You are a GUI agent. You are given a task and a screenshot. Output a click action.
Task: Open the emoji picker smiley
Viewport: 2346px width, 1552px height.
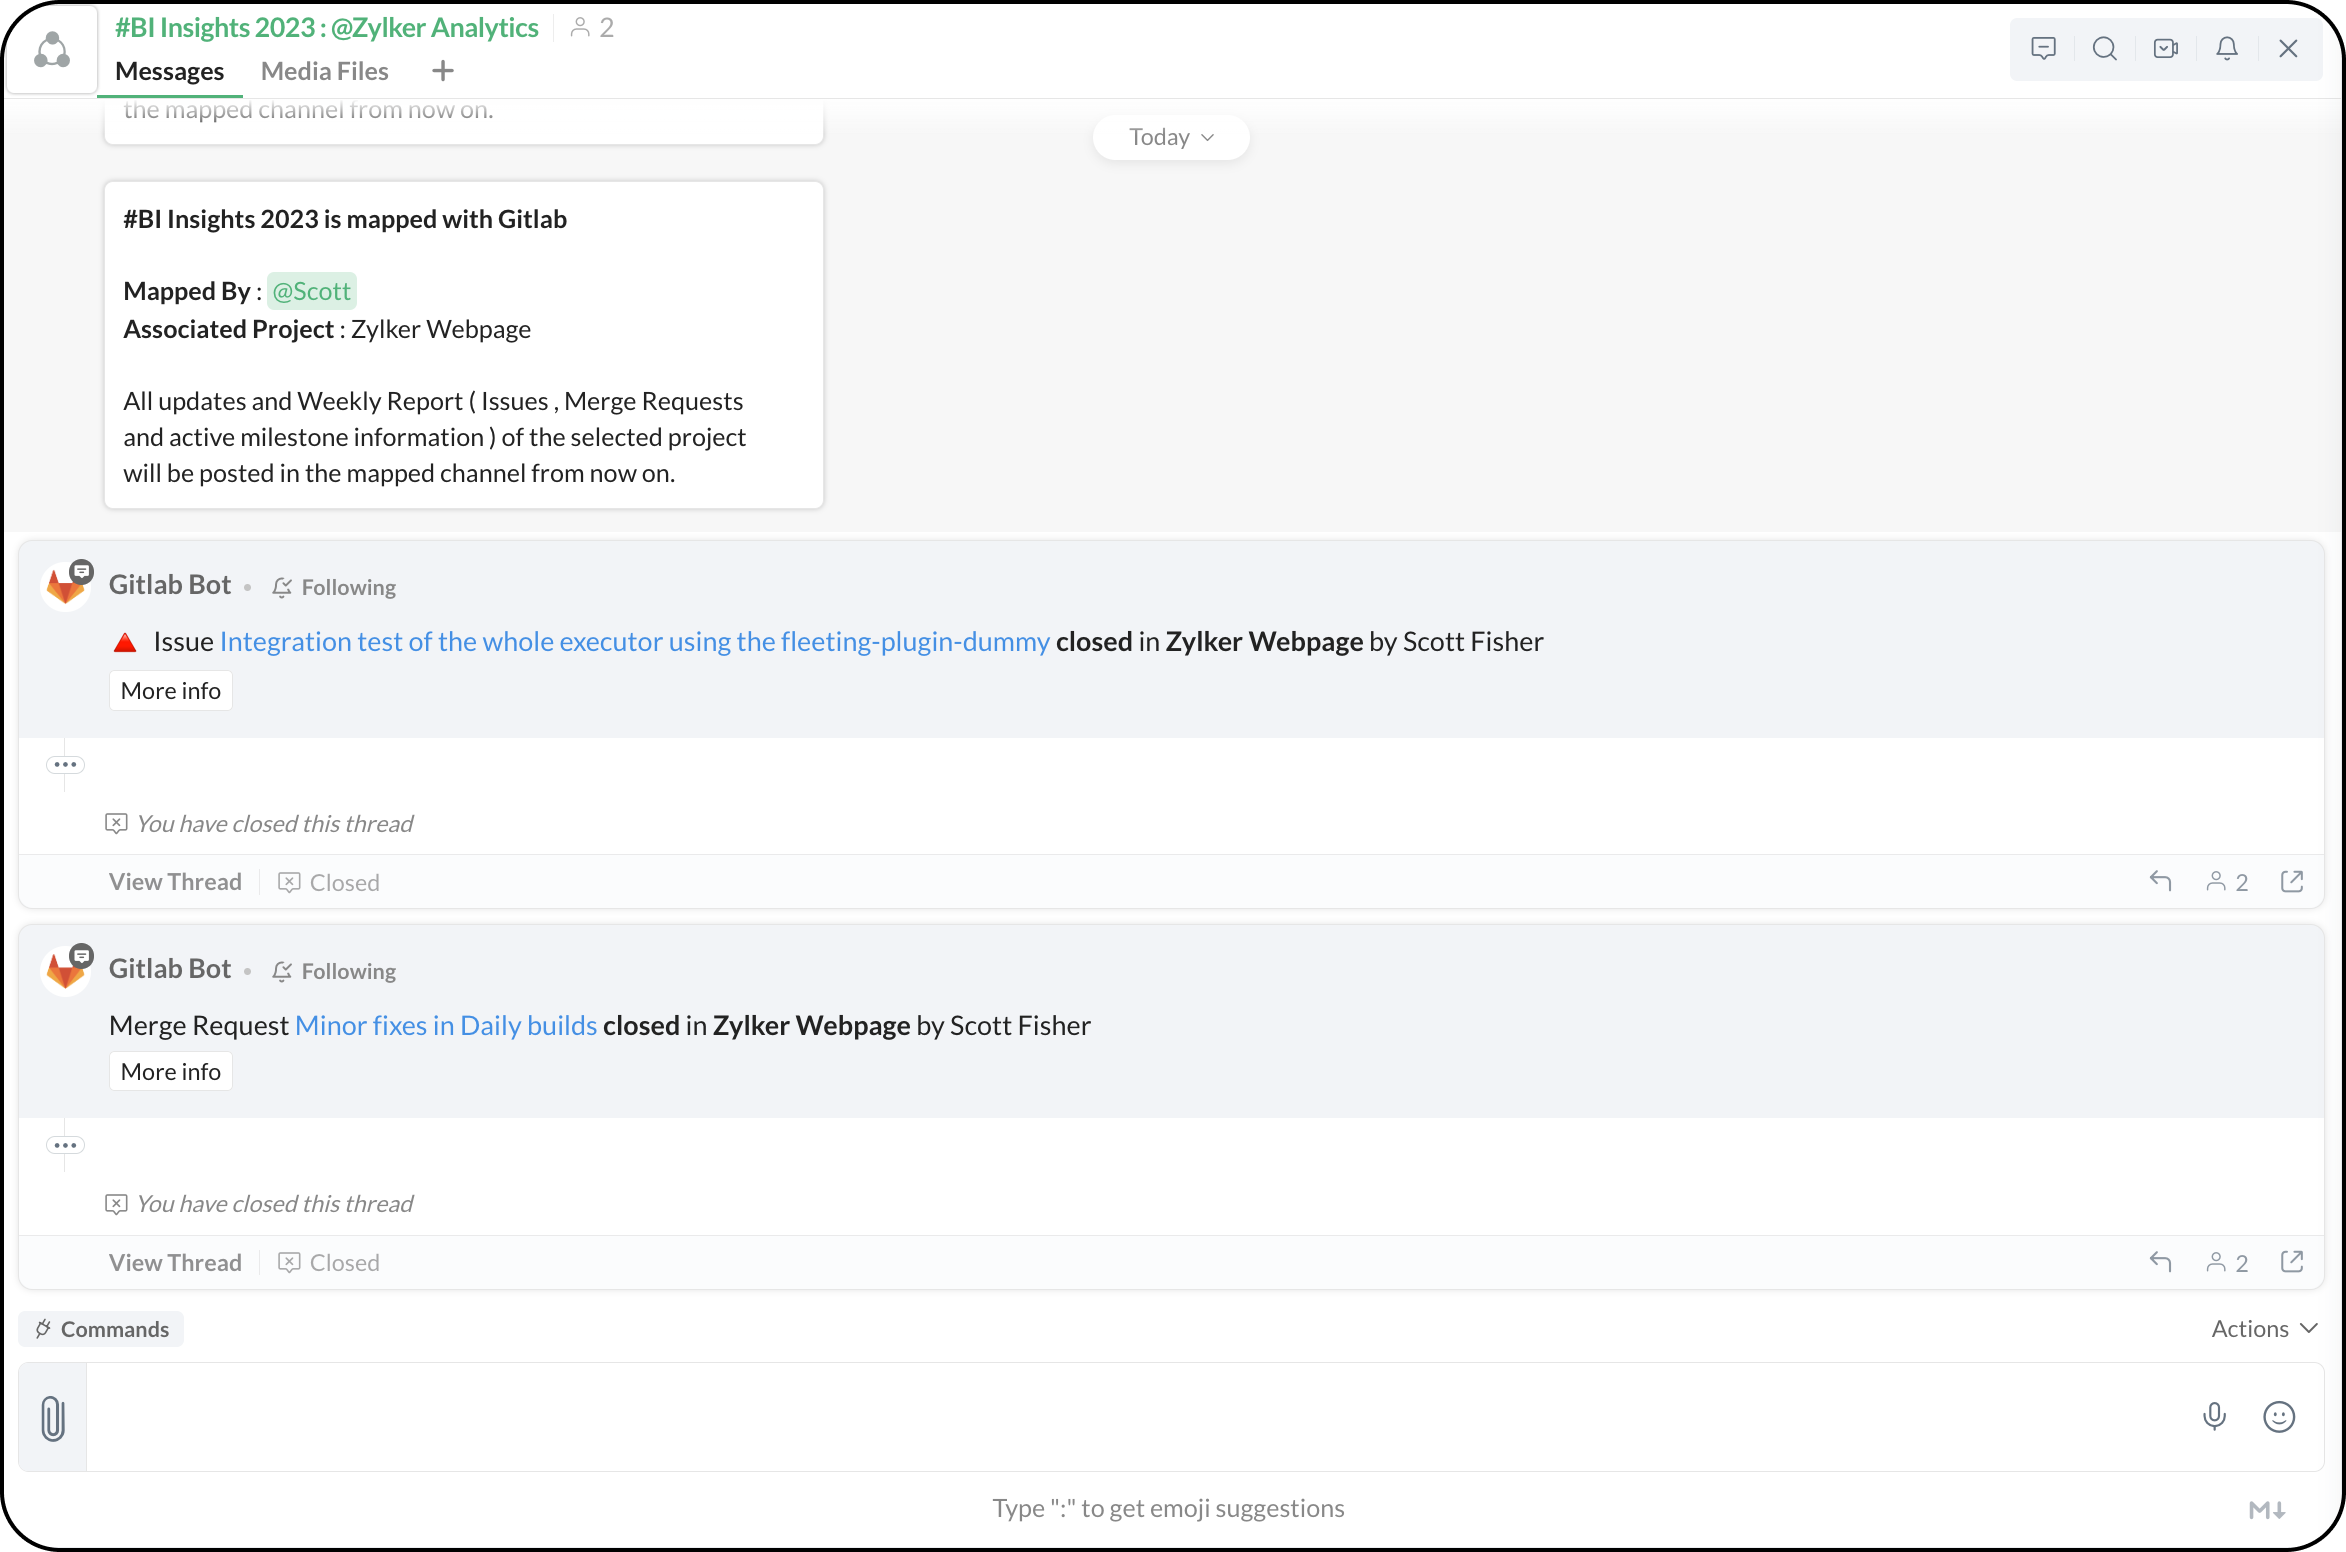pos(2278,1416)
